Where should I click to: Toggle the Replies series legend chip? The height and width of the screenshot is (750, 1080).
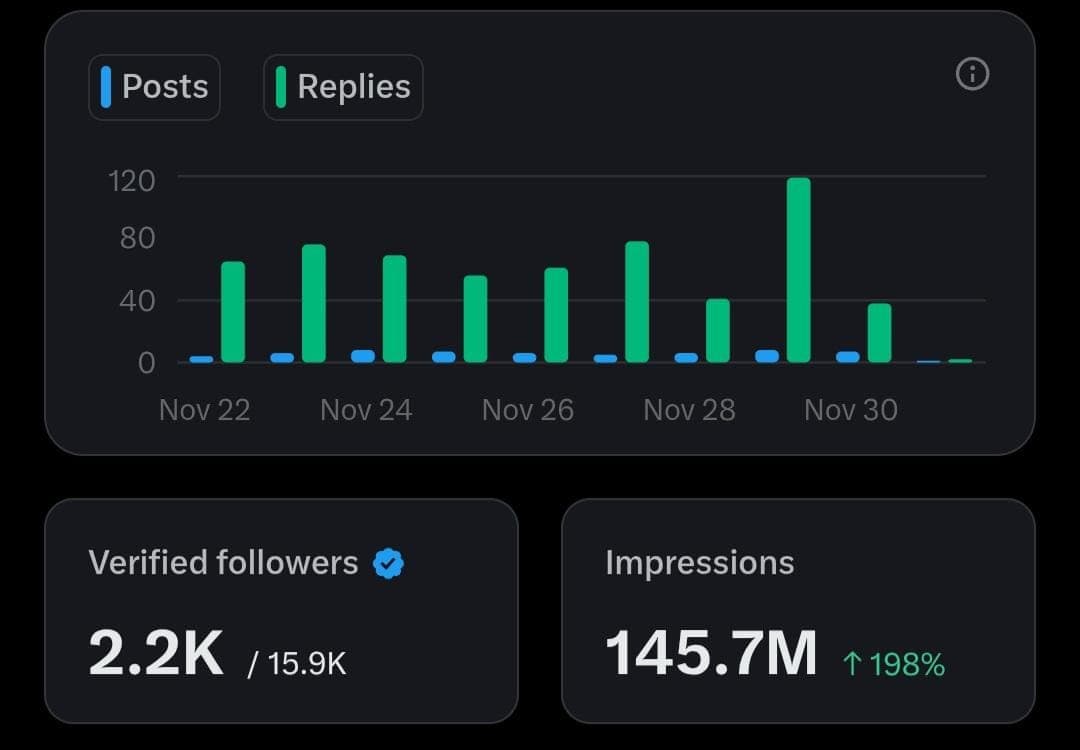pyautogui.click(x=343, y=87)
